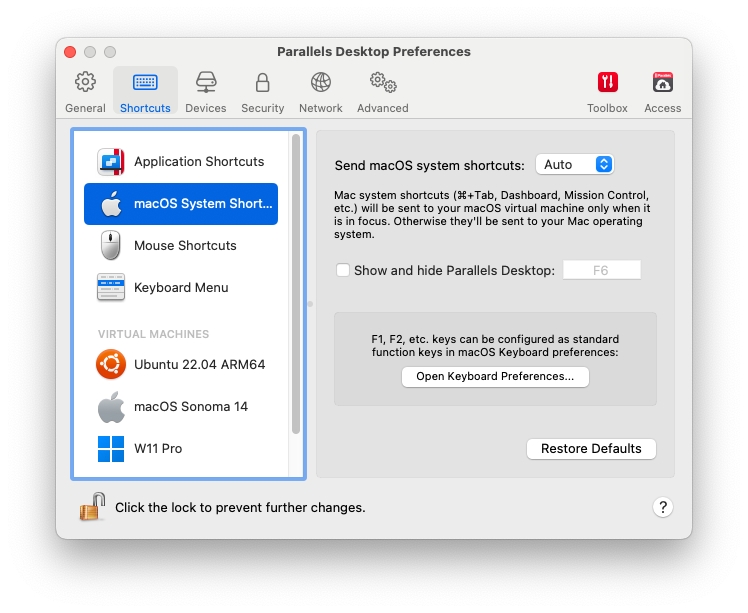The width and height of the screenshot is (748, 613).
Task: Launch the Parallels Toolbox icon
Action: point(607,91)
